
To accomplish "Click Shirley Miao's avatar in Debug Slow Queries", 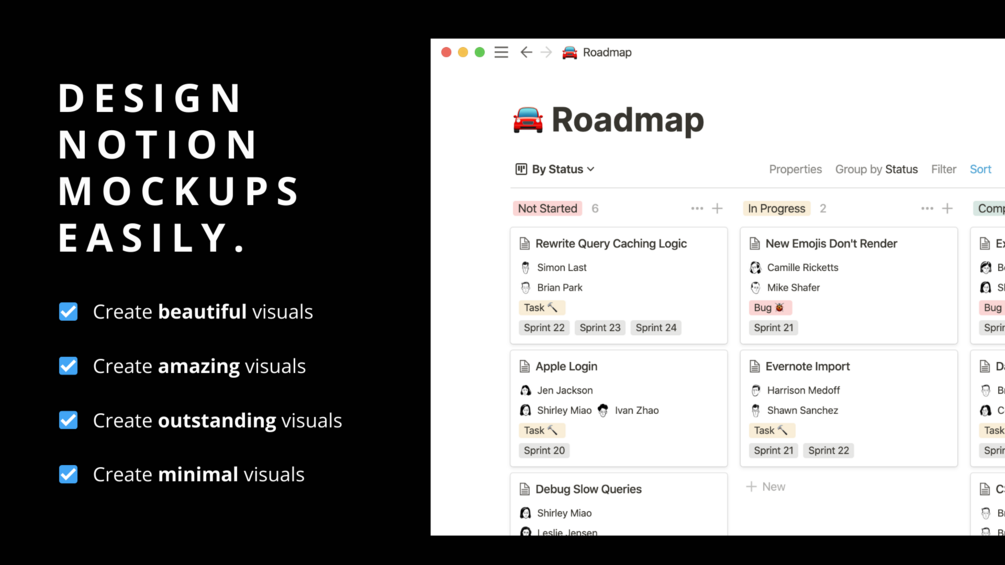I will tap(526, 513).
